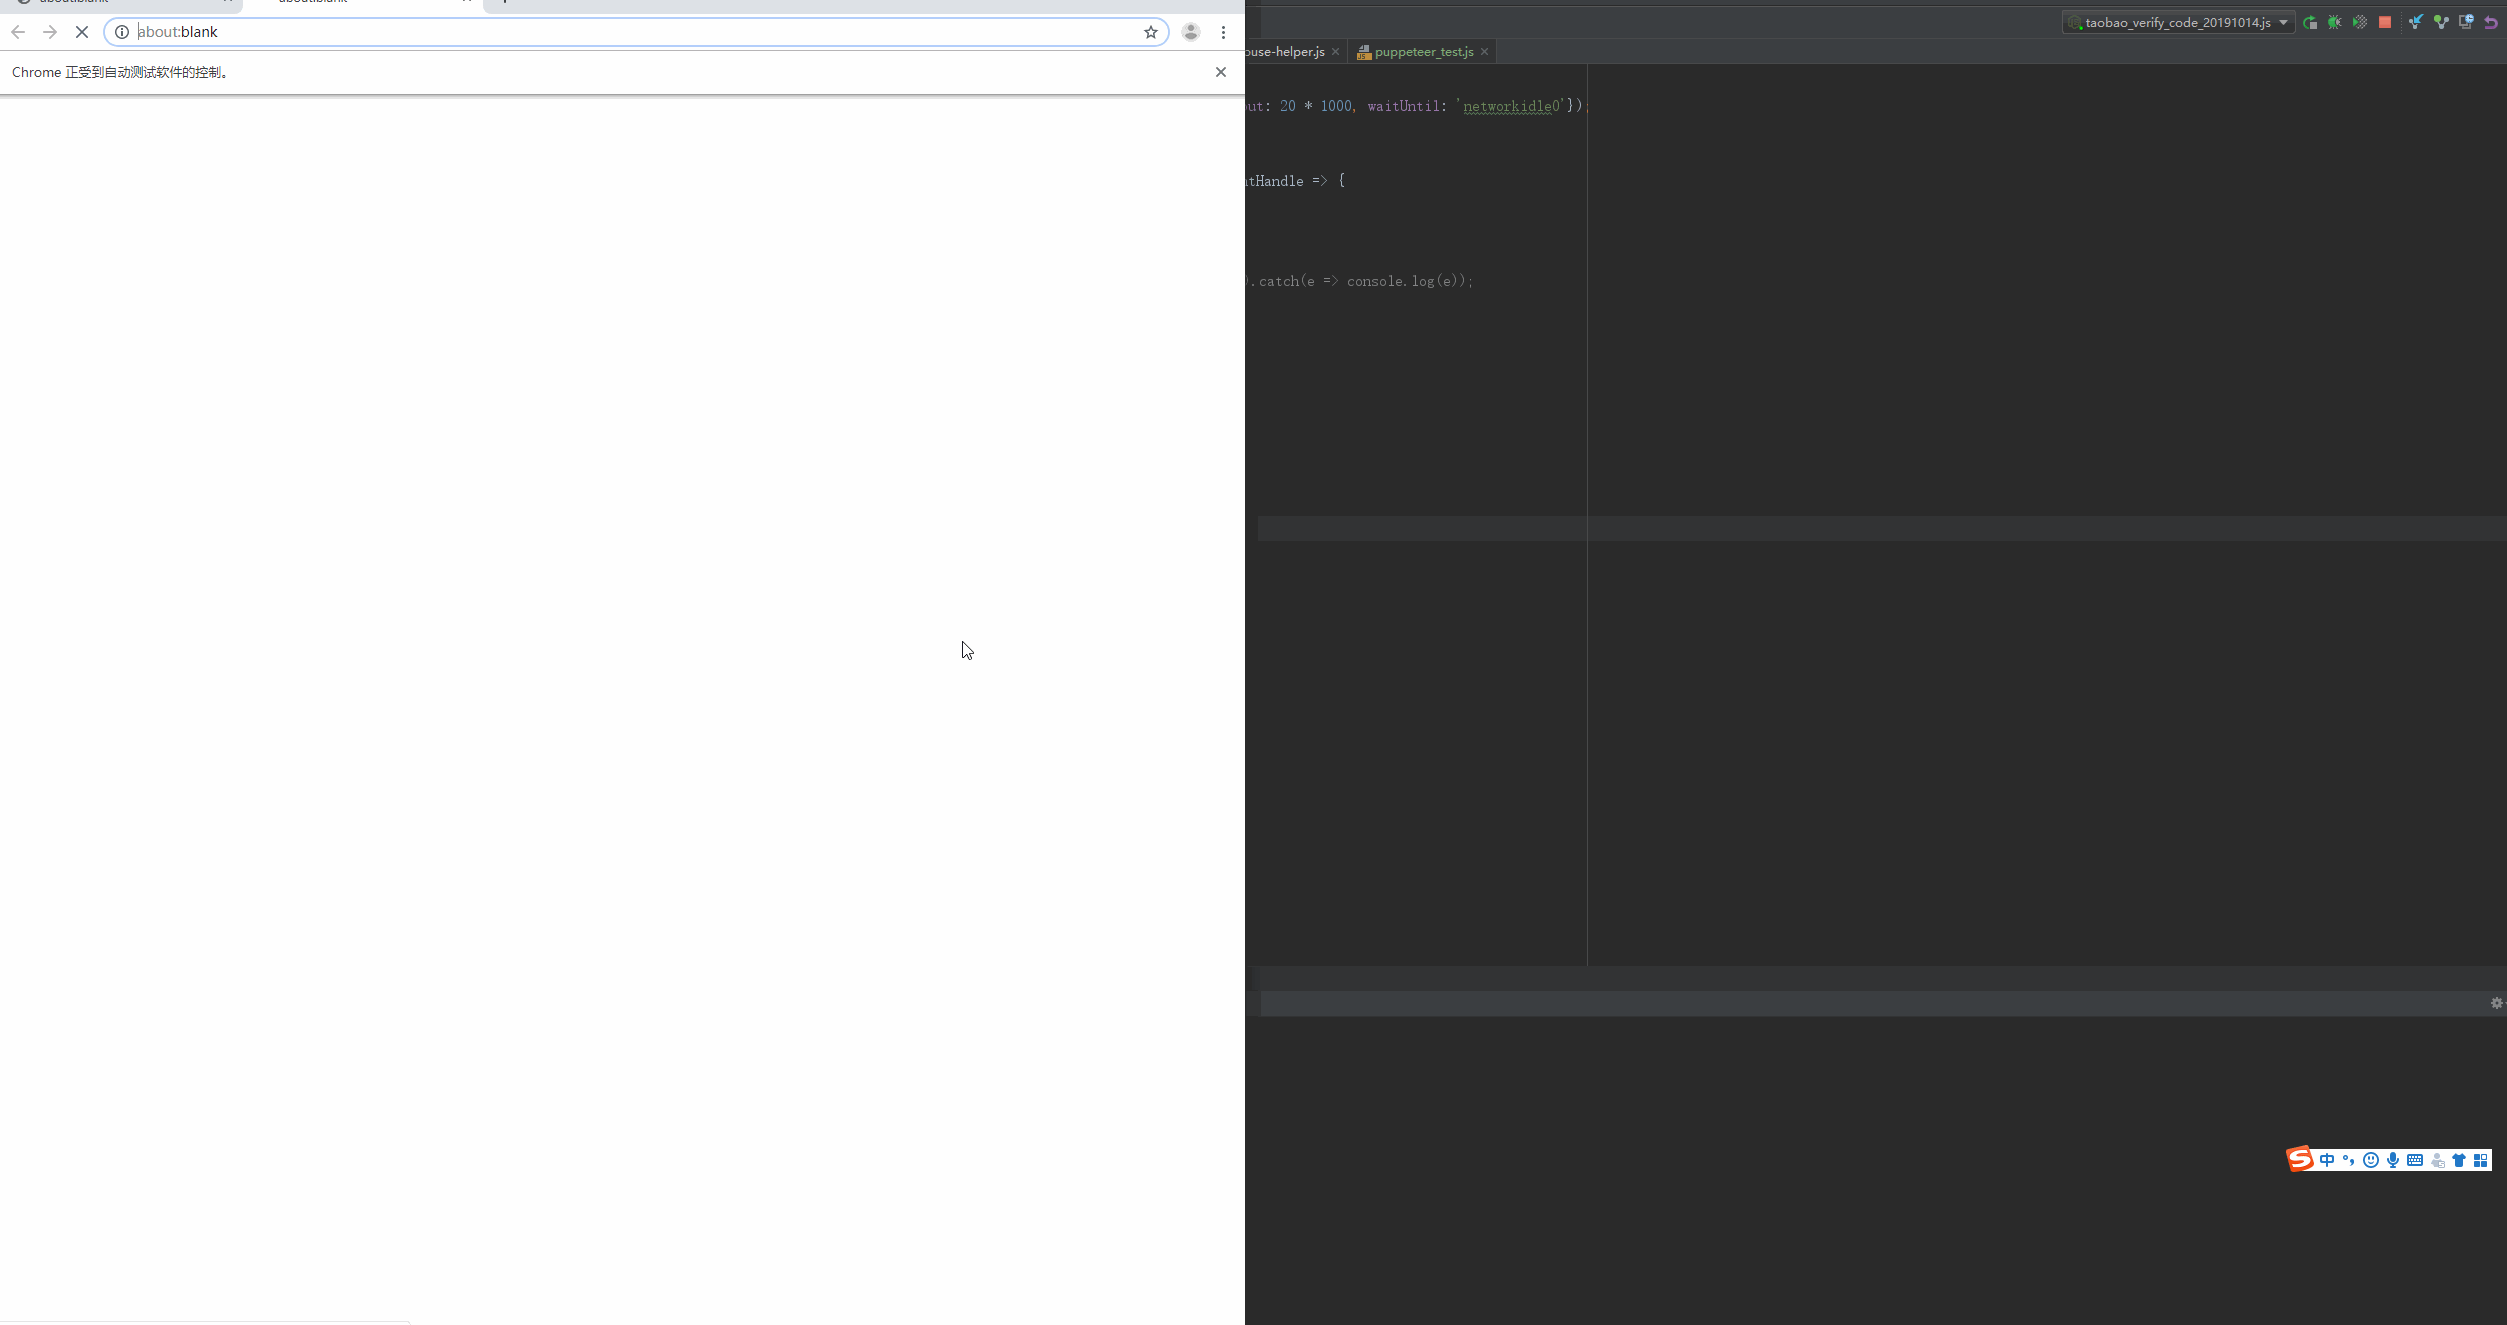Click VCS Commit branch icon
Viewport: 2507px width, 1325px height.
(x=2441, y=22)
